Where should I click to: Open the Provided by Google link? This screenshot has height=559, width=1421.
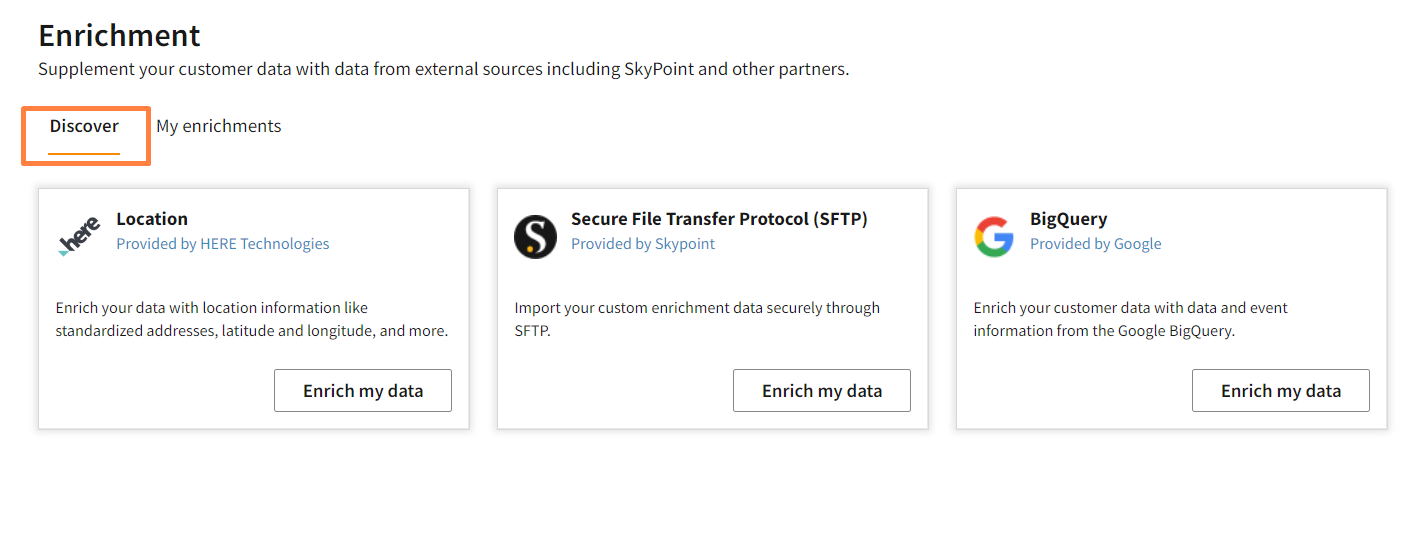pyautogui.click(x=1095, y=244)
